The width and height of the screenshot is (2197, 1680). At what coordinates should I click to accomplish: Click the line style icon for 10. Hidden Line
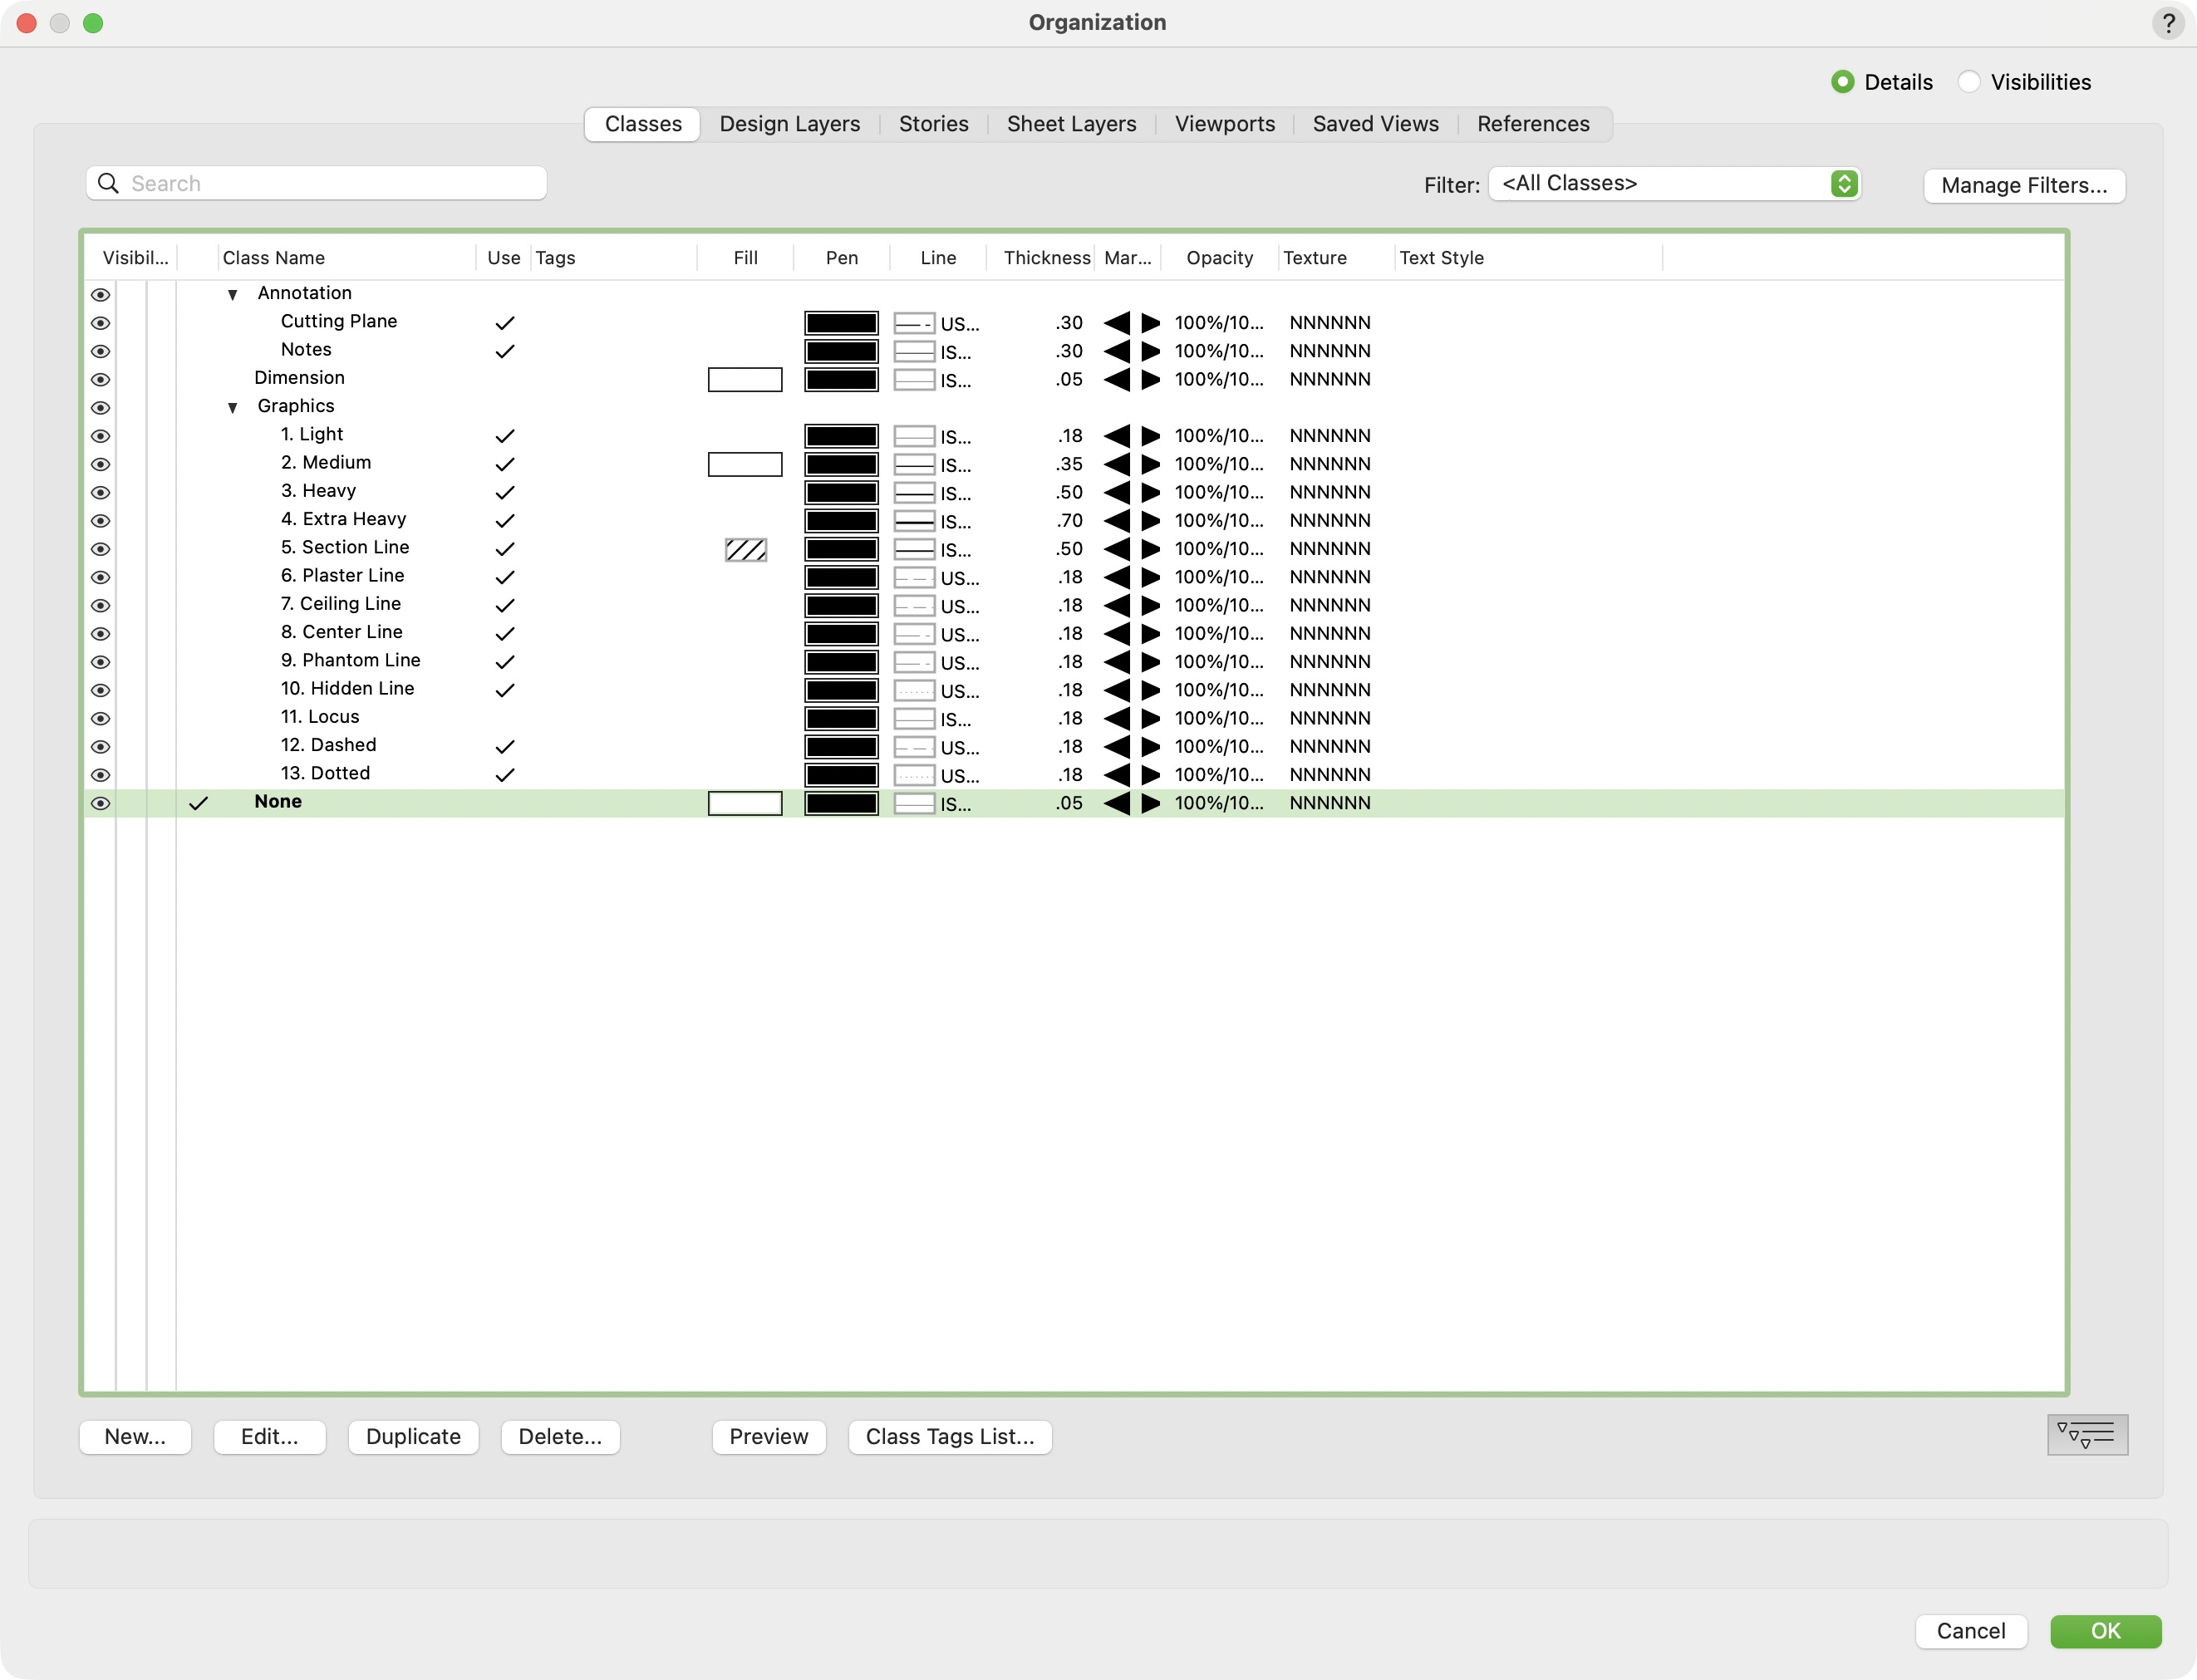(914, 691)
